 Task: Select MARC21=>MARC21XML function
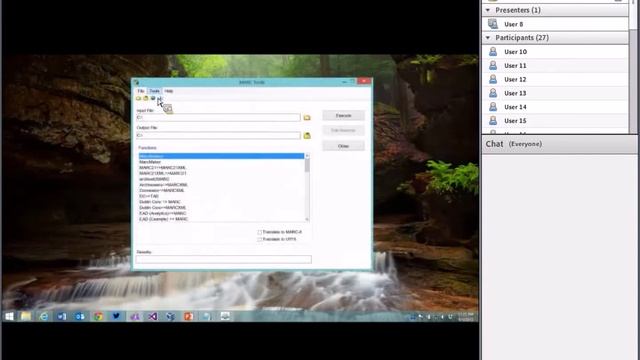(x=162, y=168)
